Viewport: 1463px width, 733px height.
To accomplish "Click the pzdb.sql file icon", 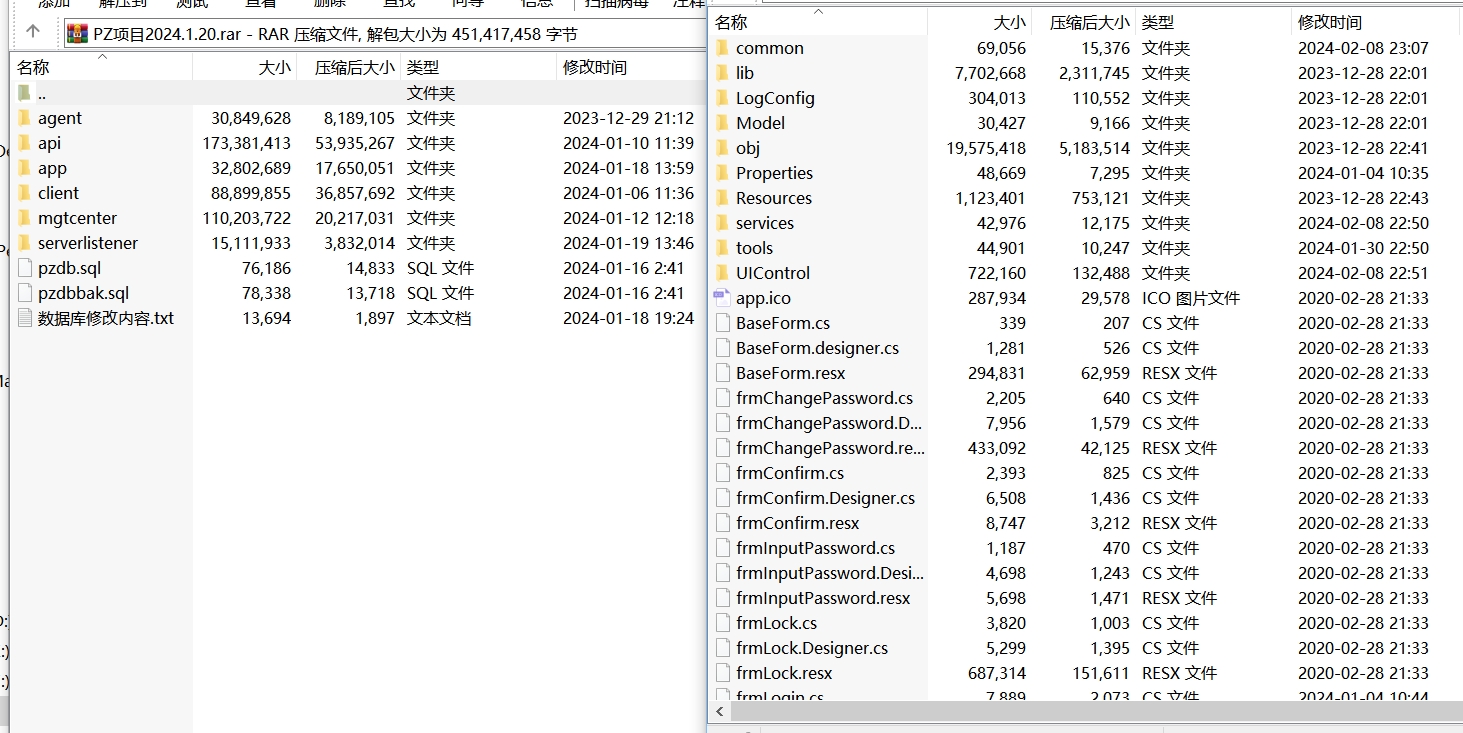I will coord(25,268).
